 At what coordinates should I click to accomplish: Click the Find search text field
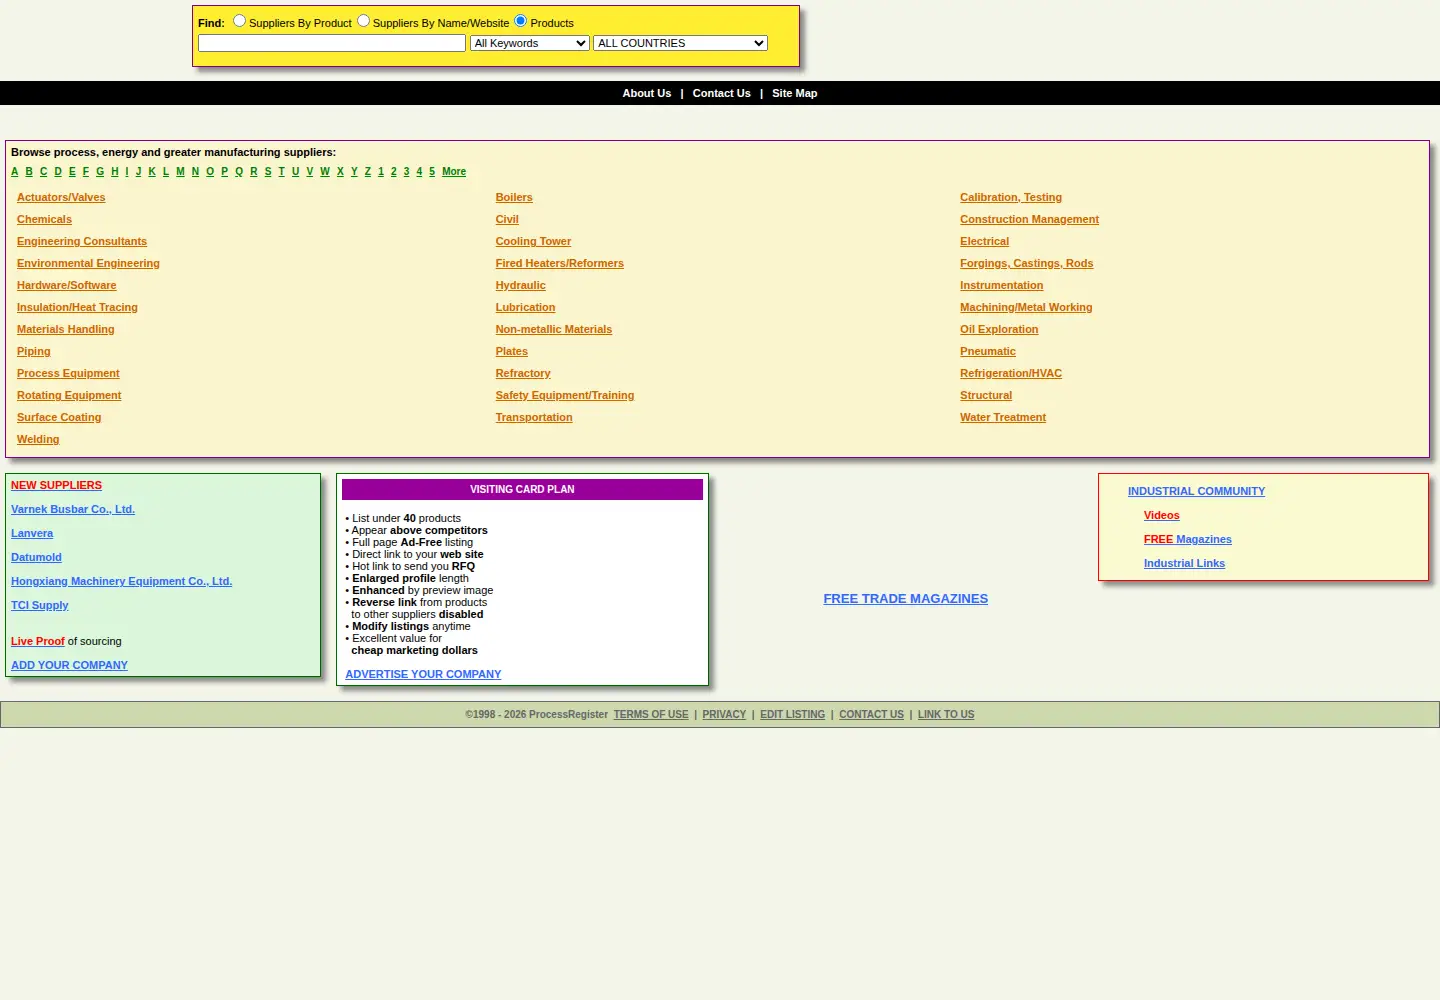[332, 43]
